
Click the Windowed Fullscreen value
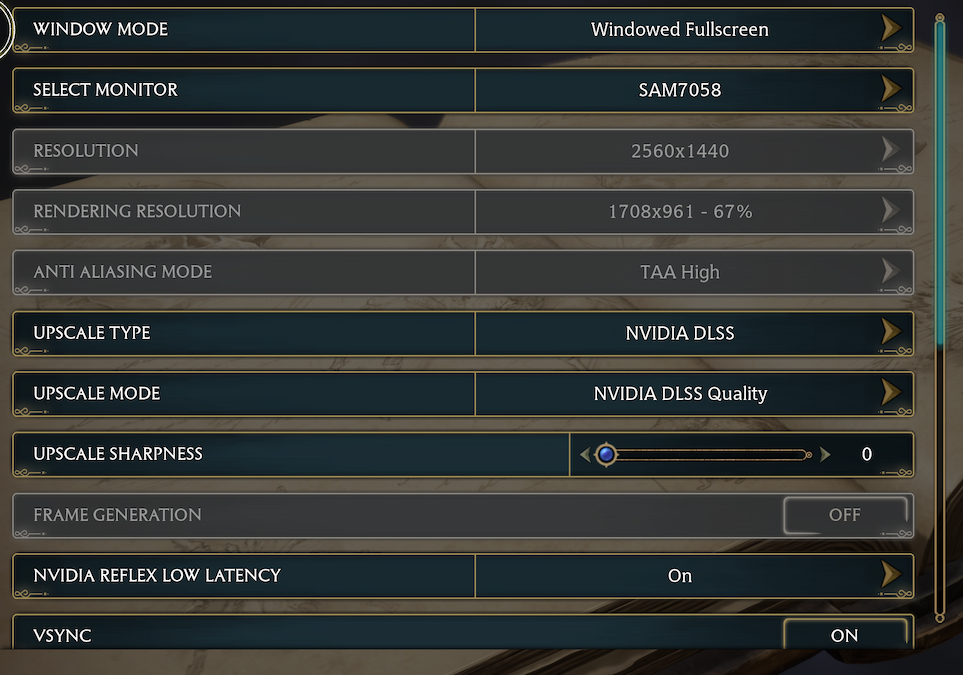(x=680, y=29)
